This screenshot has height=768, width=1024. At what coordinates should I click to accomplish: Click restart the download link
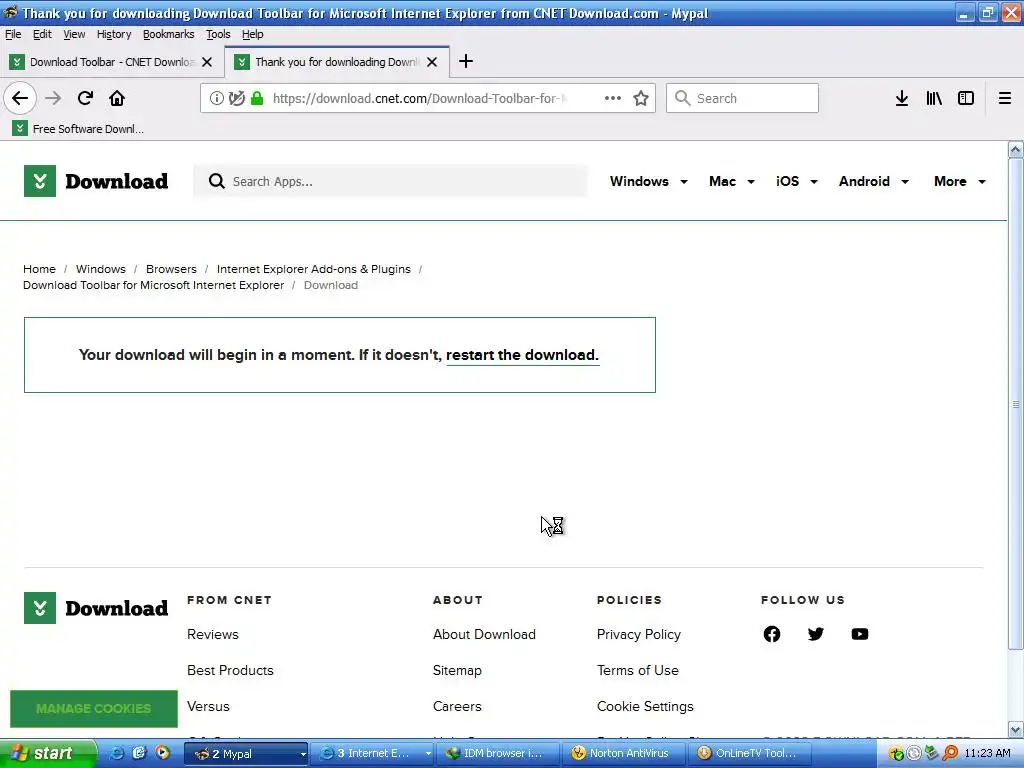[522, 355]
